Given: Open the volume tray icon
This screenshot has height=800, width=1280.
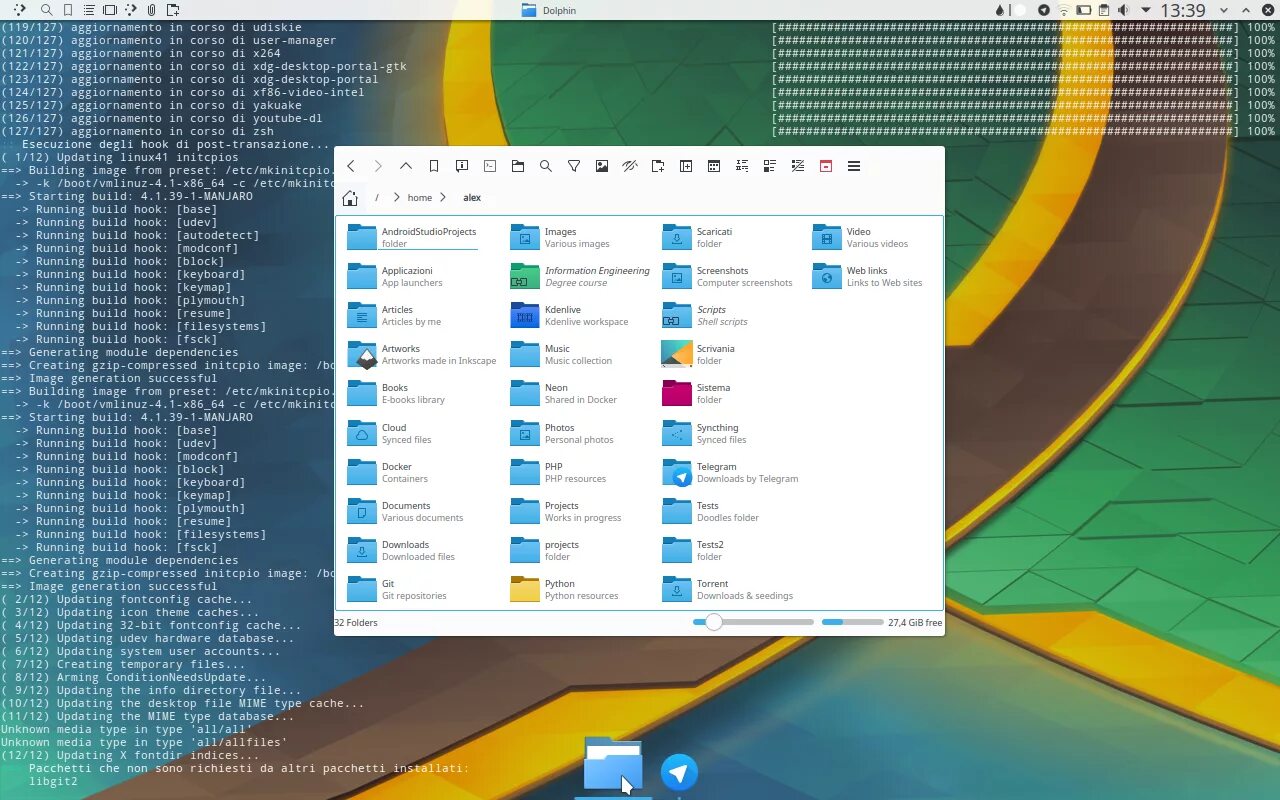Looking at the screenshot, I should click(x=1123, y=10).
